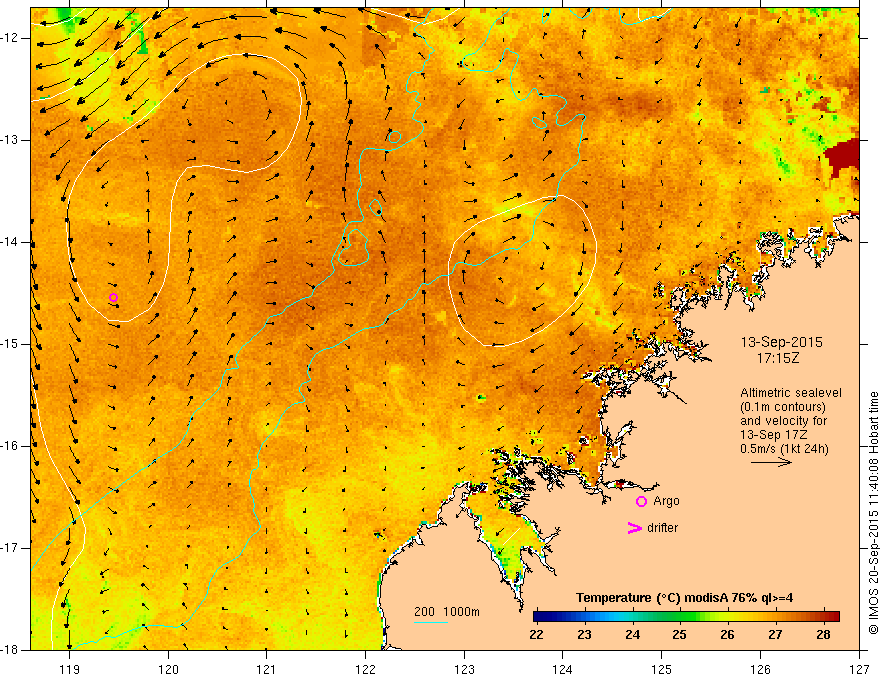Screen dimensions: 880x680
Task: Click the longitude axis label '123'
Action: [464, 669]
